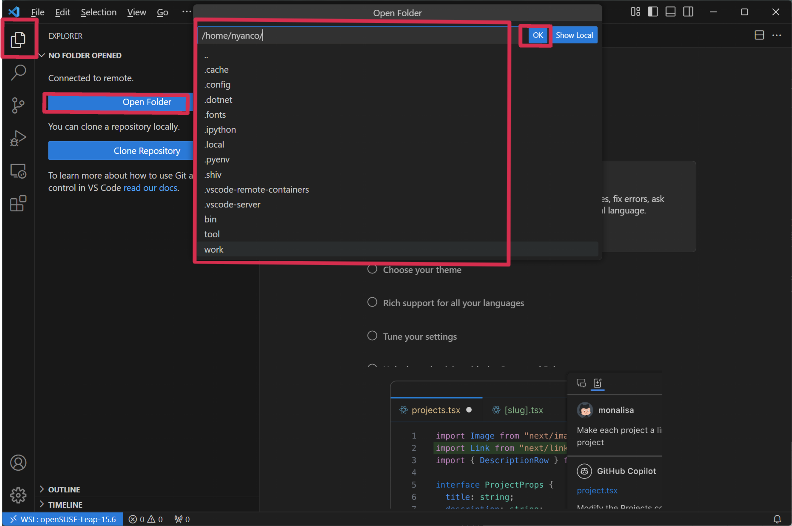This screenshot has width=792, height=526.
Task: Follow the read our docs link
Action: (151, 188)
